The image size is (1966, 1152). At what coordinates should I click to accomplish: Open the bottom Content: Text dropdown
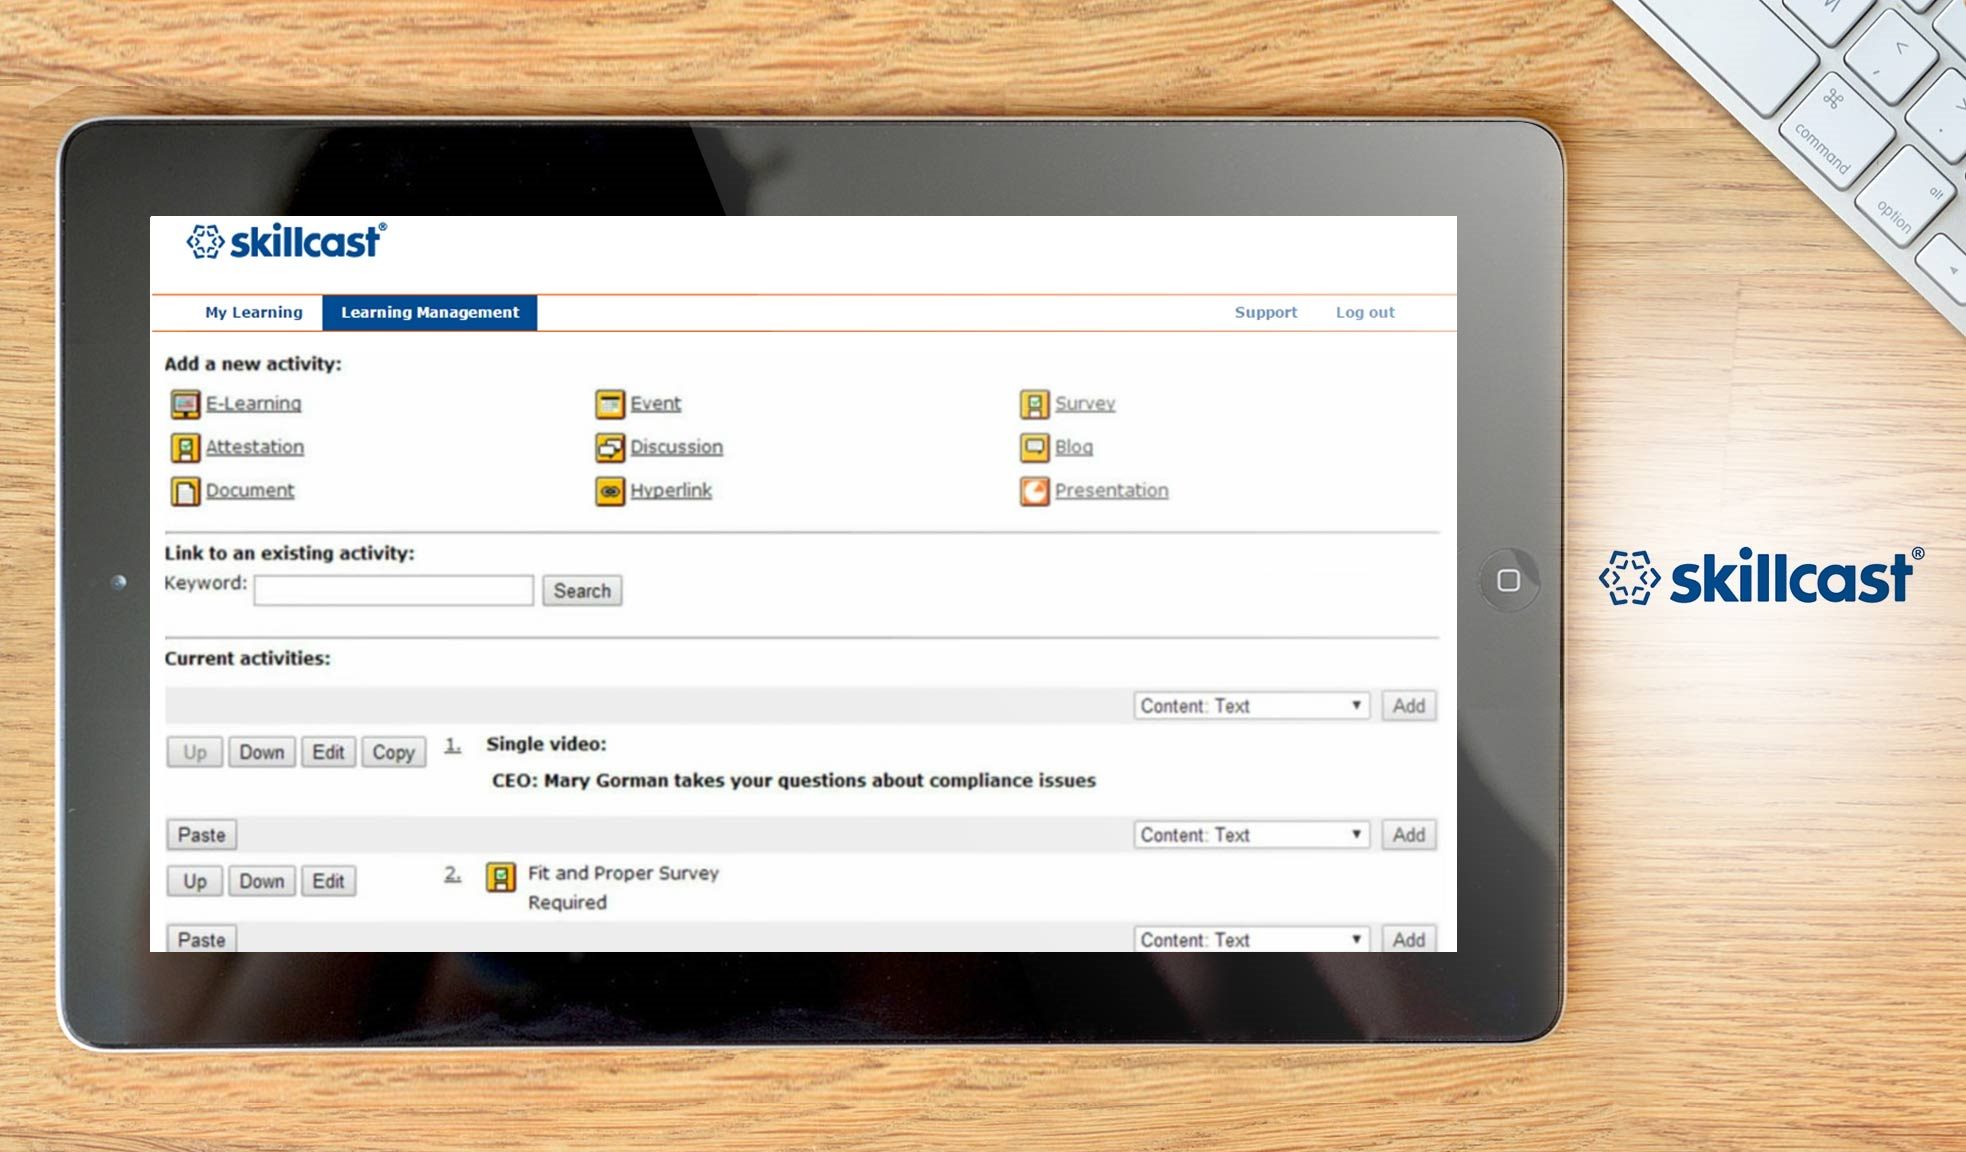tap(1249, 939)
